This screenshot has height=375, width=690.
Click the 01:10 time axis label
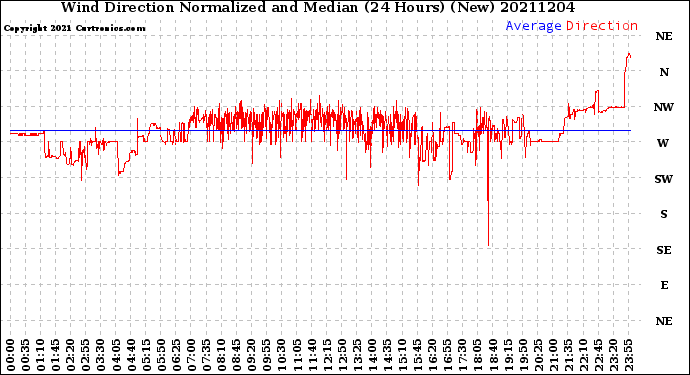(x=40, y=355)
